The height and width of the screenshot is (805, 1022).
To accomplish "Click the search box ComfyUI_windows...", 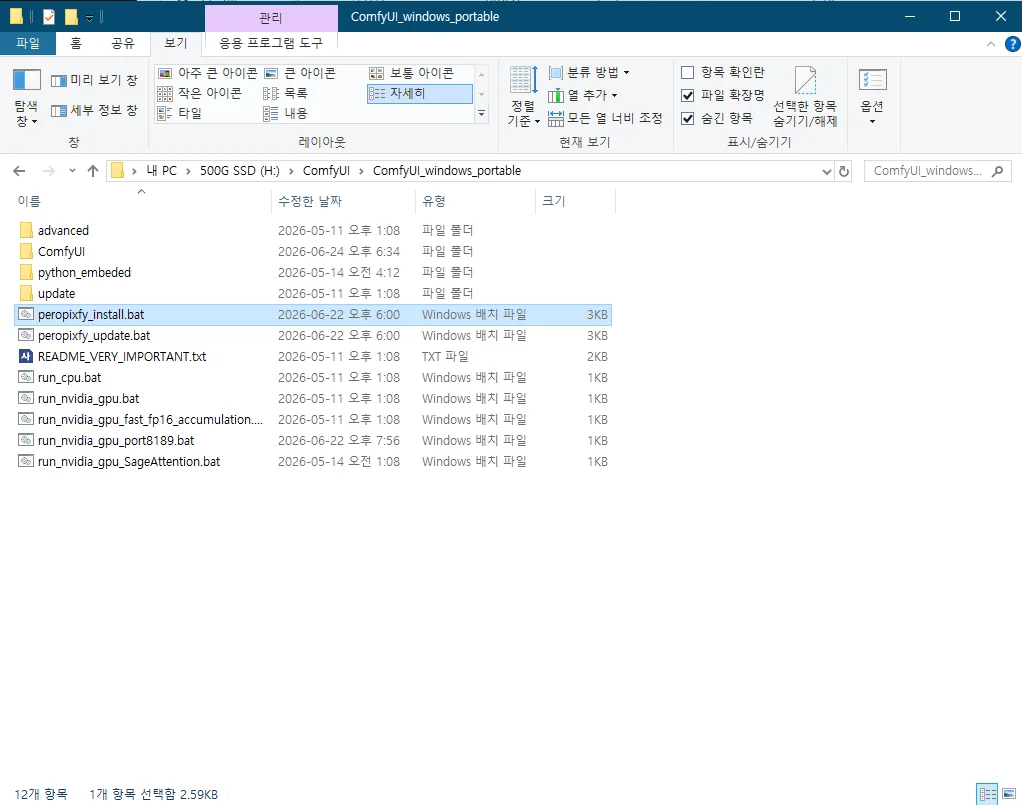I will coord(937,171).
